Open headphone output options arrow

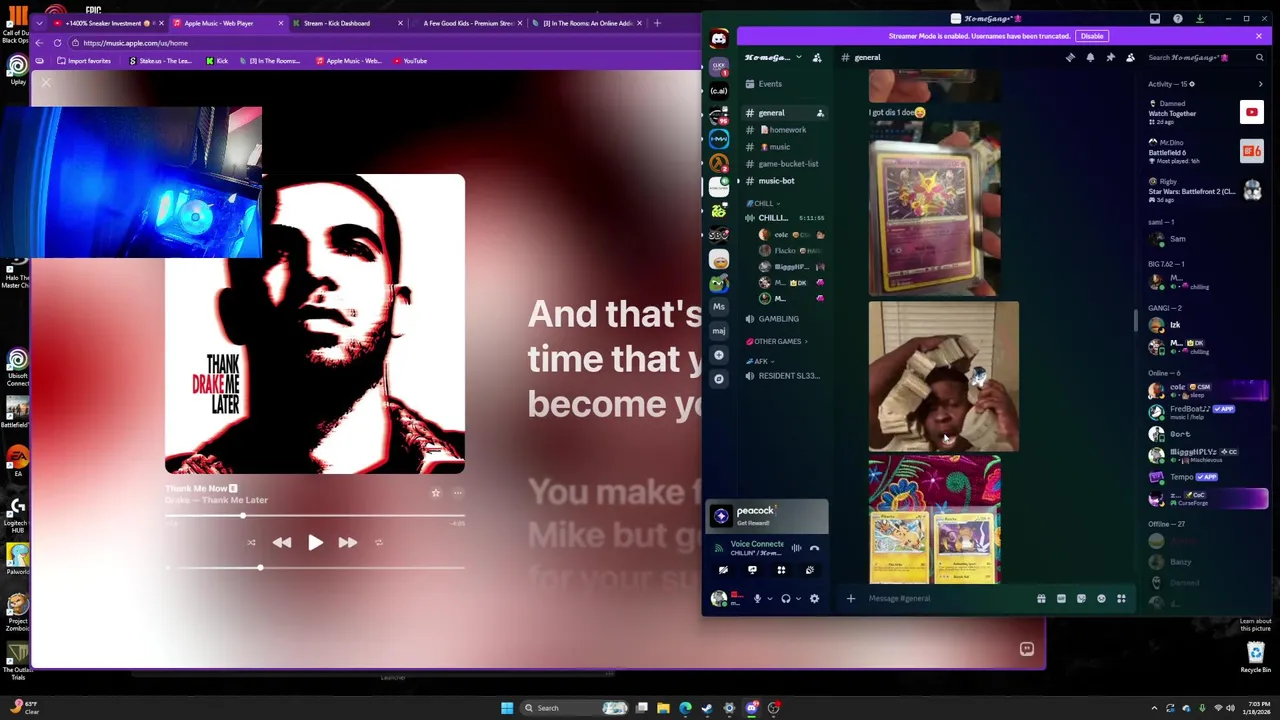(x=798, y=599)
